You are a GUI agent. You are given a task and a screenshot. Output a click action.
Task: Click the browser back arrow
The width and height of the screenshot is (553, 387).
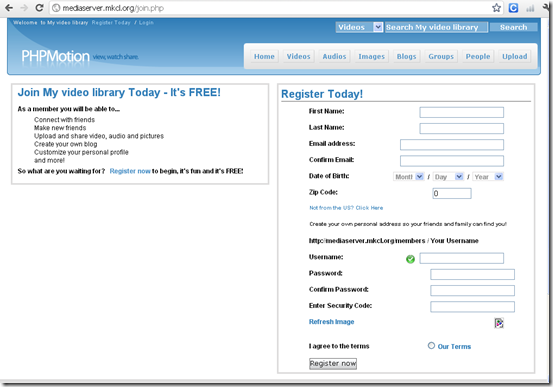9,8
